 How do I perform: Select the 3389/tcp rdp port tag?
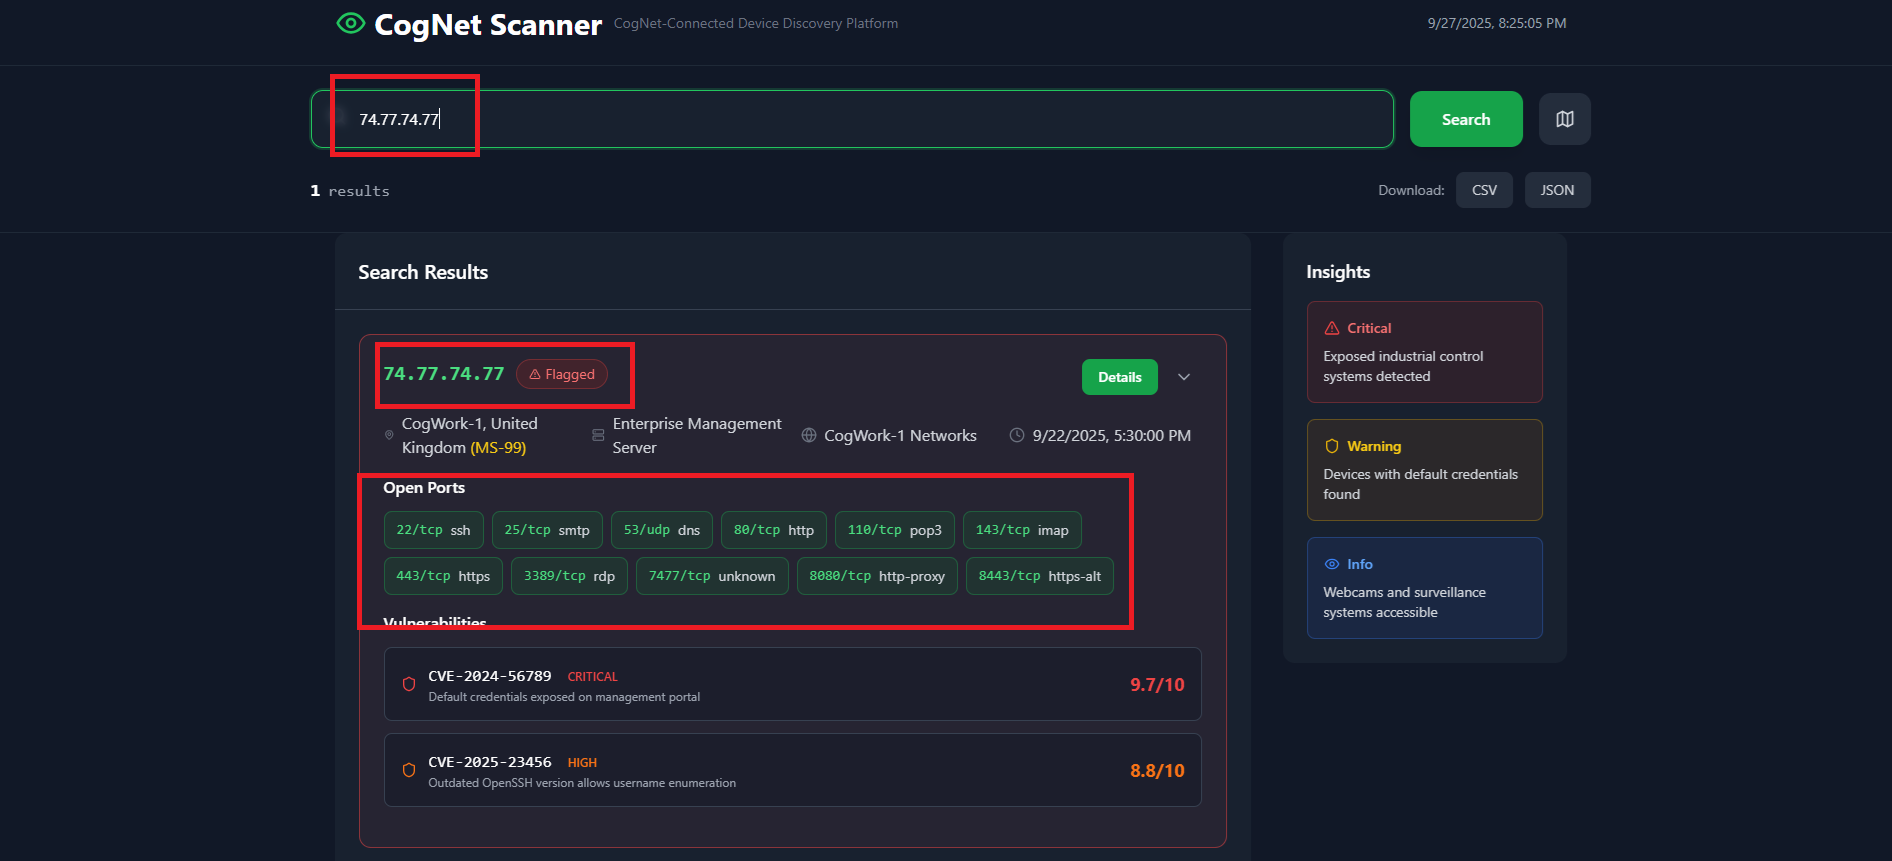tap(569, 576)
